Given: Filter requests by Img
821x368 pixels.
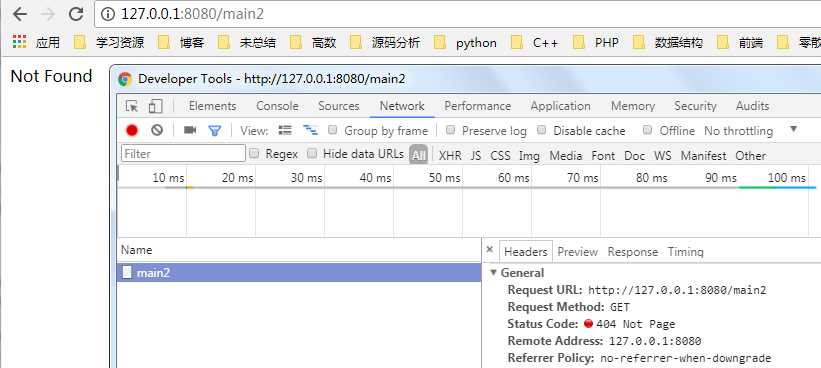Looking at the screenshot, I should pos(529,155).
